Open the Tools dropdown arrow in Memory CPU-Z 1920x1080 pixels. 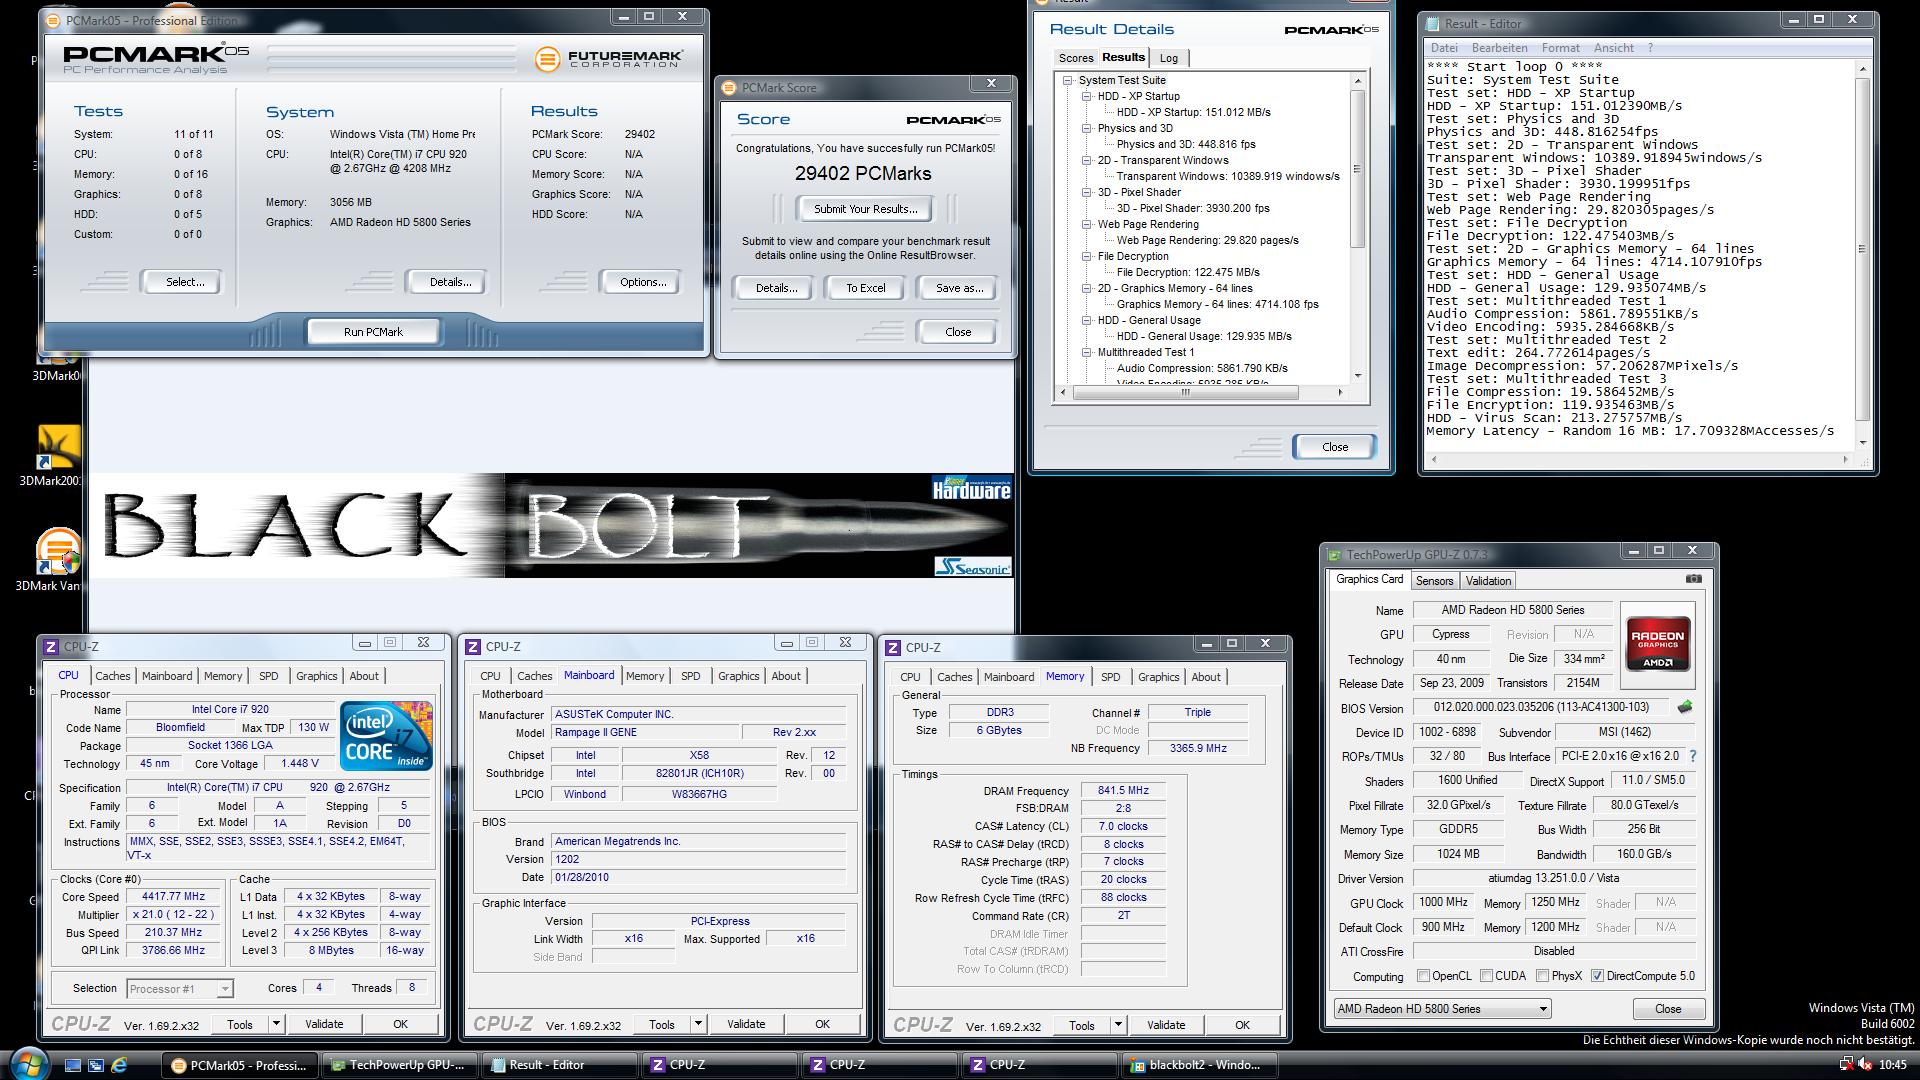click(1117, 1025)
